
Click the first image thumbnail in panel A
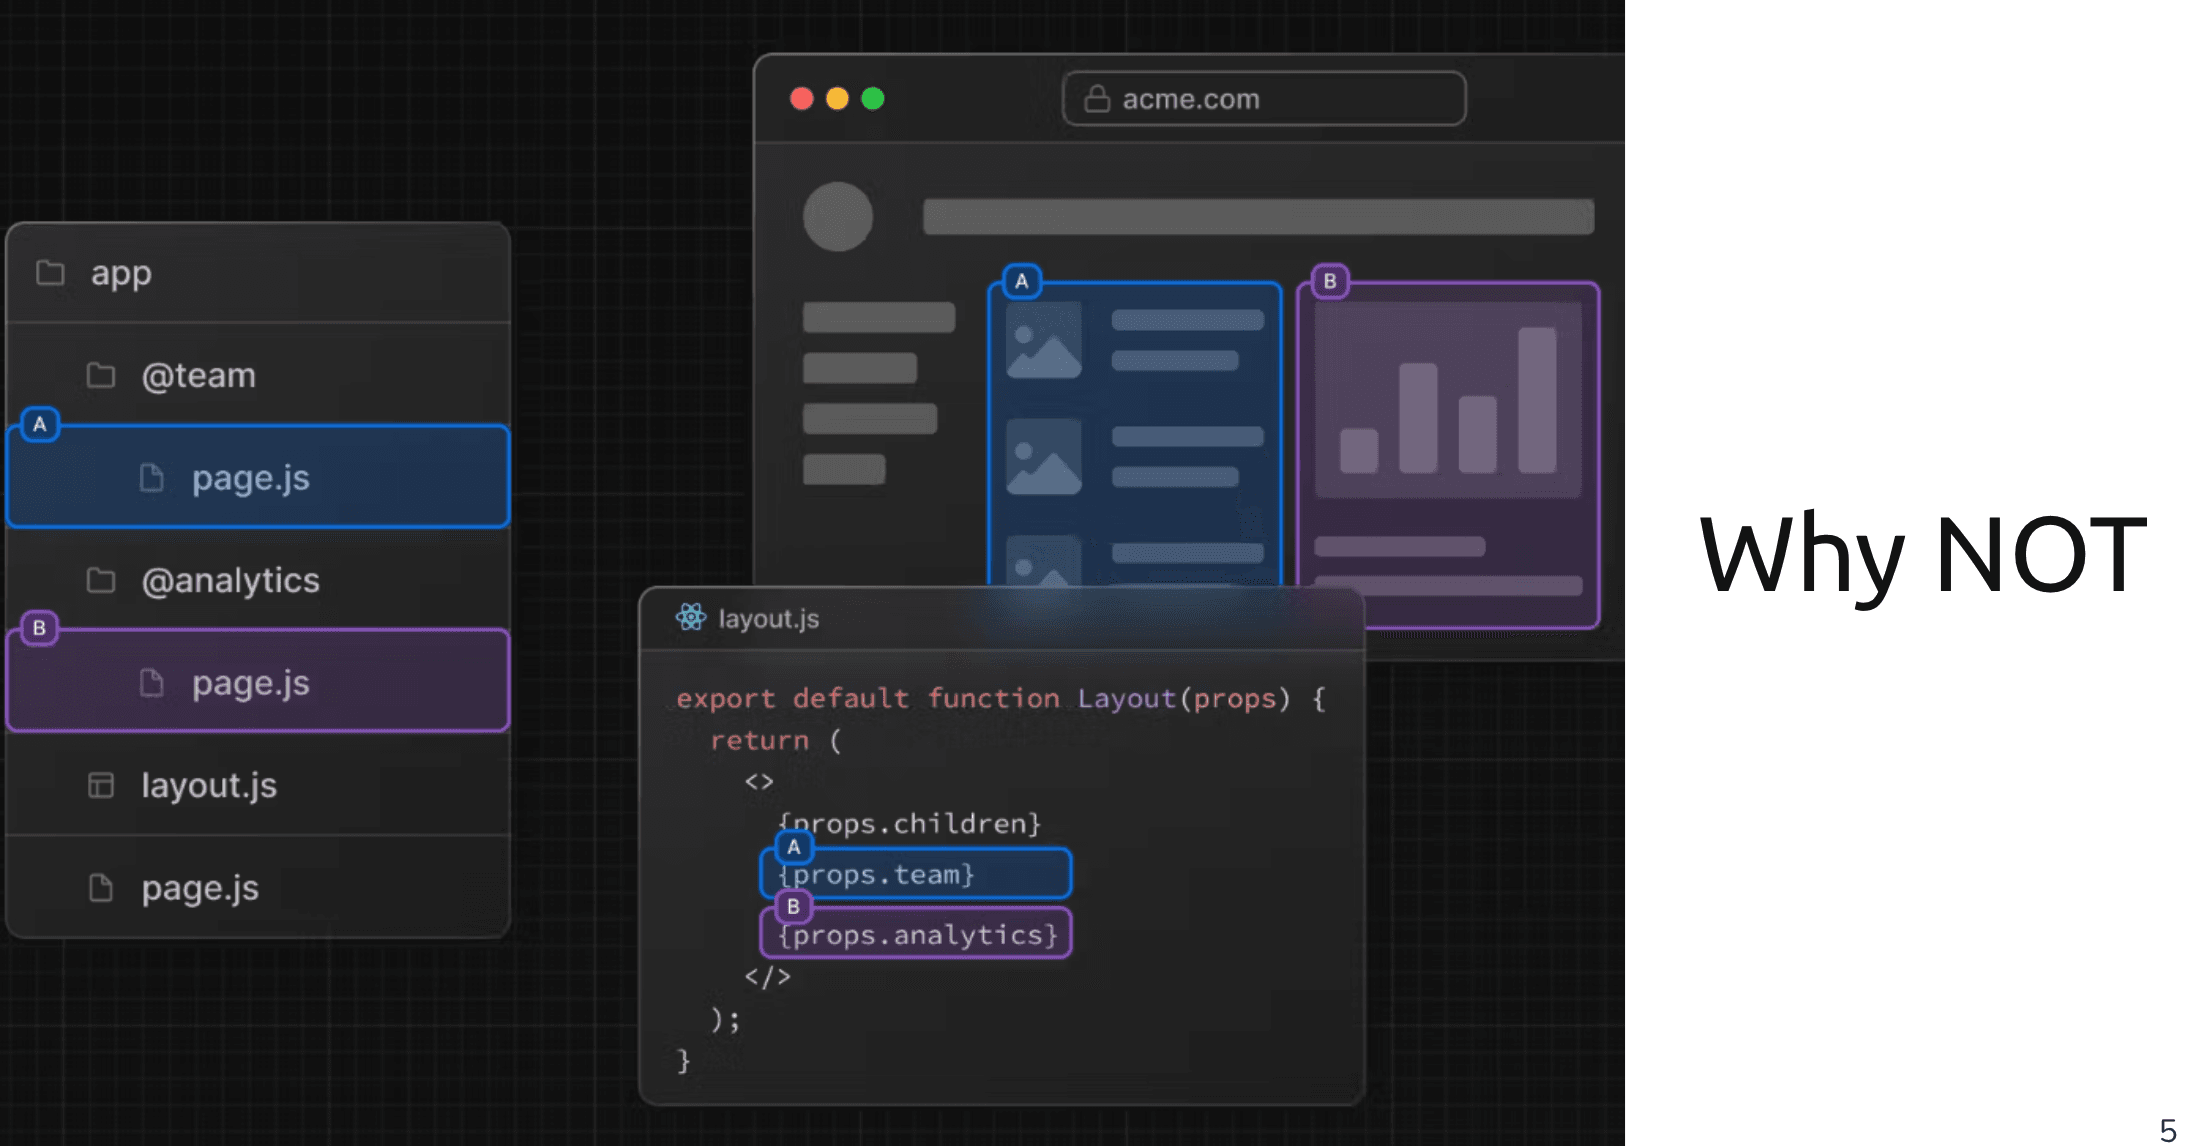point(1044,340)
